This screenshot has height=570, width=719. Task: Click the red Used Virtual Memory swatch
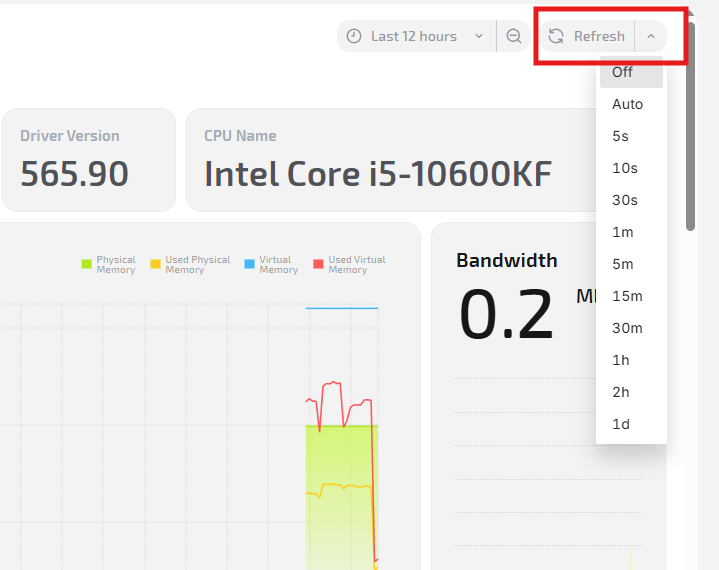[x=318, y=264]
